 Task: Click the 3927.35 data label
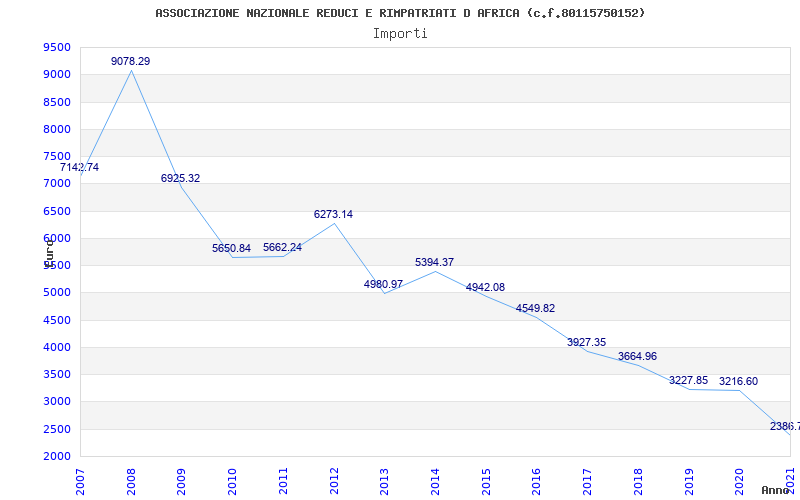(x=586, y=342)
